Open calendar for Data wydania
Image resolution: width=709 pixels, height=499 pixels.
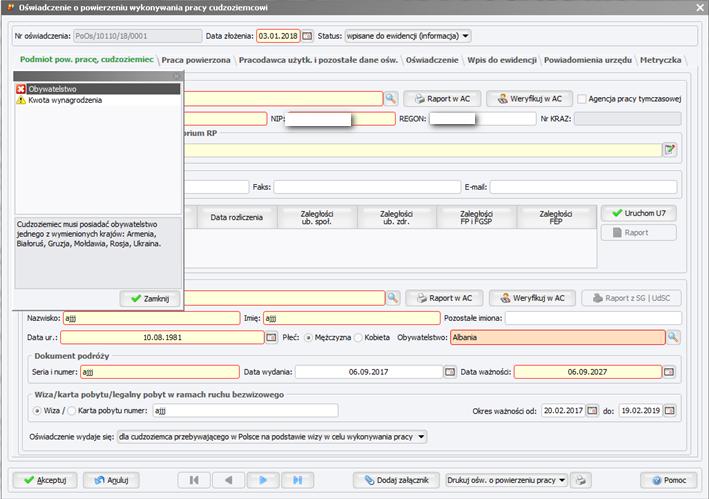(x=450, y=372)
